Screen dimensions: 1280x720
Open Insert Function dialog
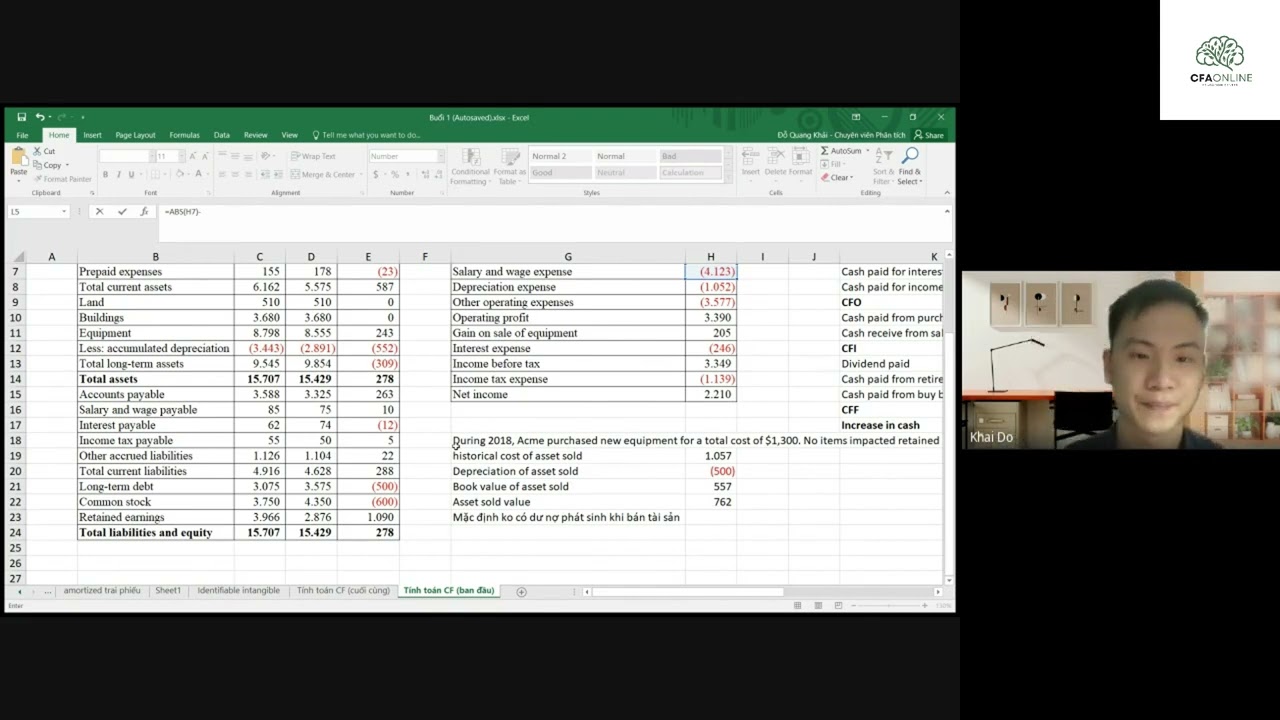tap(144, 211)
